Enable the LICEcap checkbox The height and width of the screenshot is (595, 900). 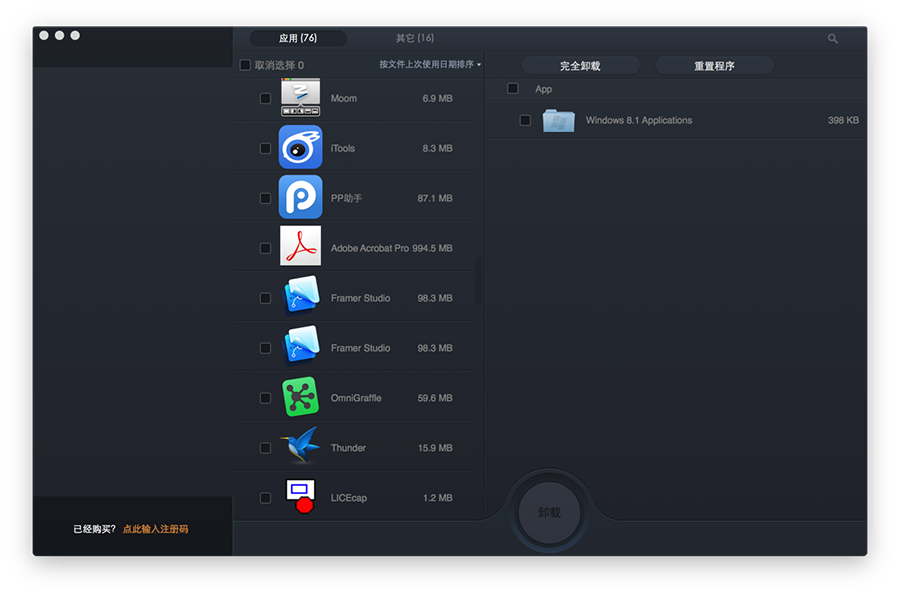tap(265, 497)
